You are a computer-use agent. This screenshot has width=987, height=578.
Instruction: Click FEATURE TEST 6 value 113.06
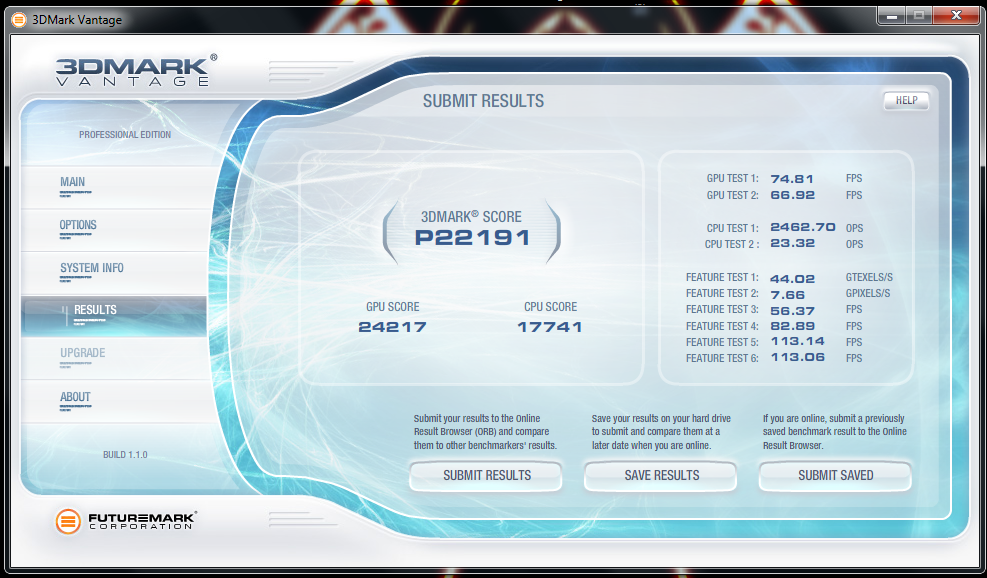(x=798, y=358)
